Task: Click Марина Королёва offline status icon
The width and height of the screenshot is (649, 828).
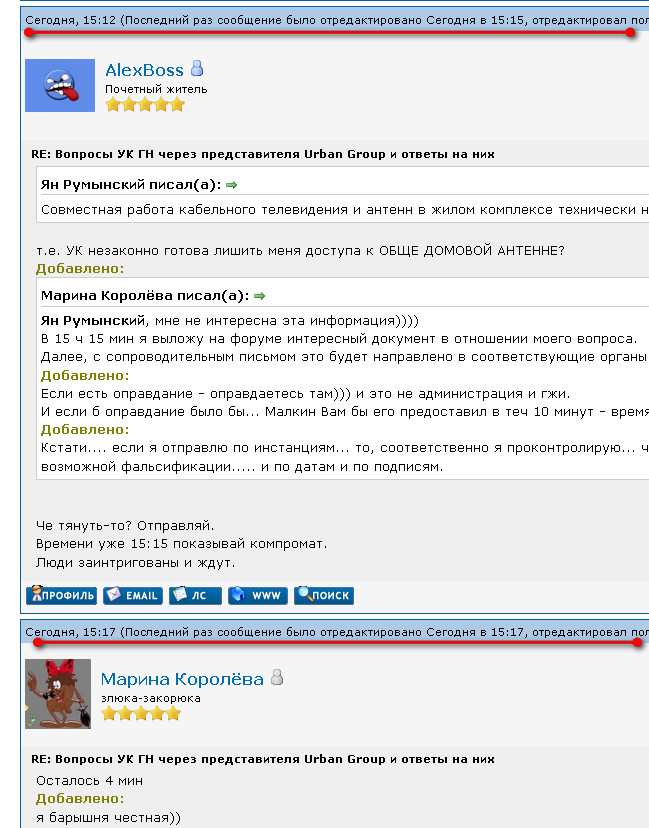Action: click(x=277, y=677)
